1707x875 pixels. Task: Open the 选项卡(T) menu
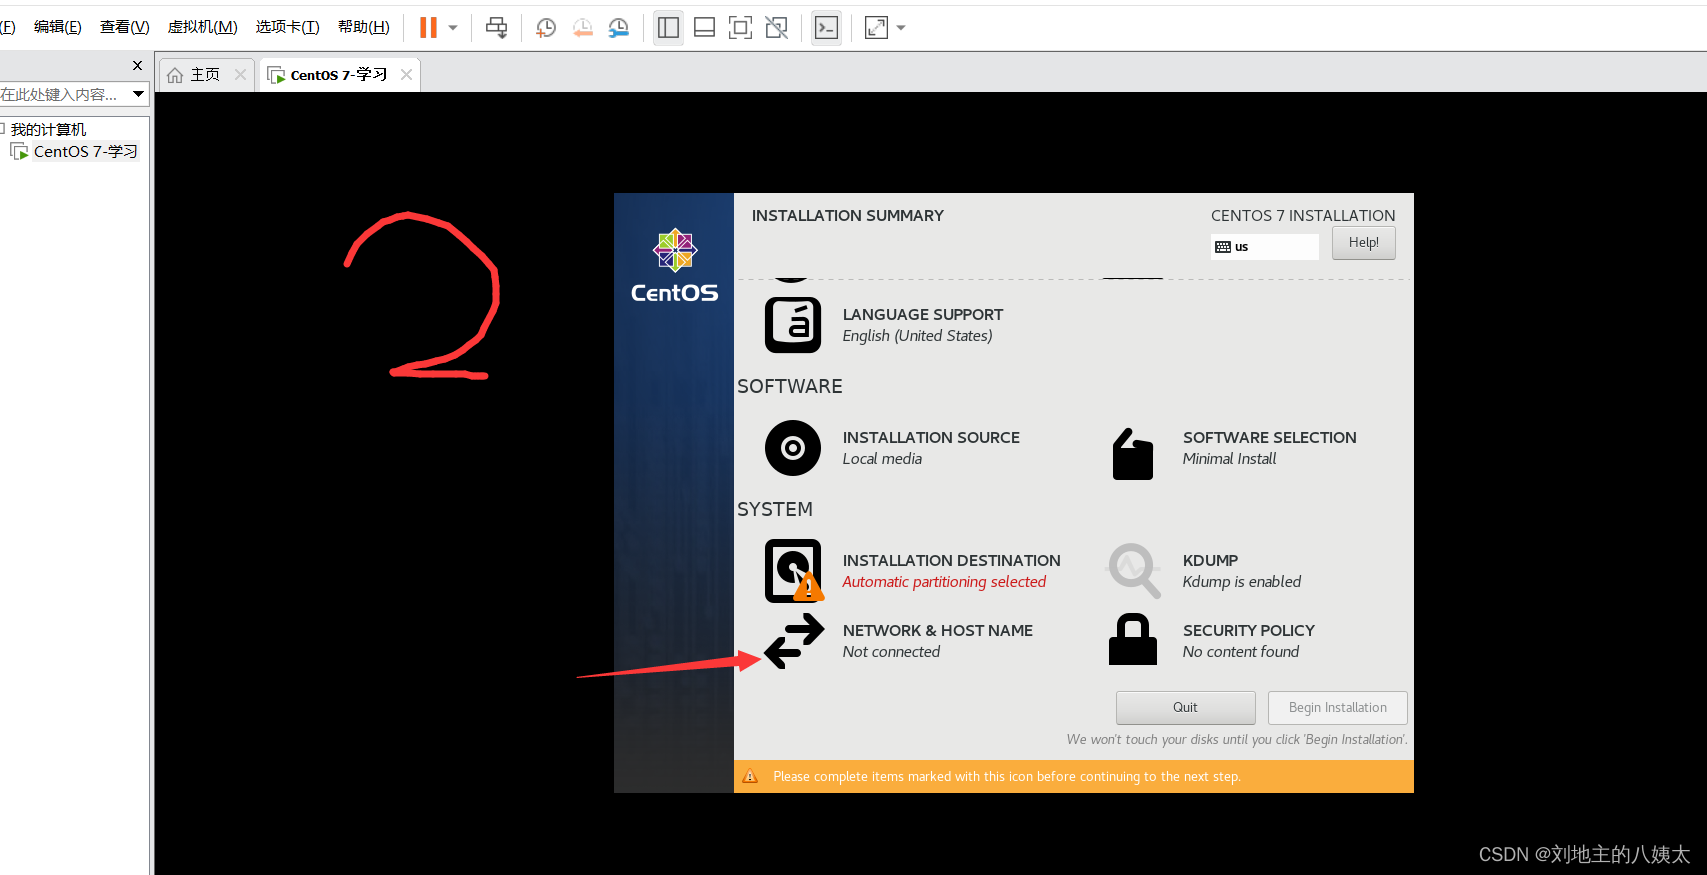[x=288, y=27]
